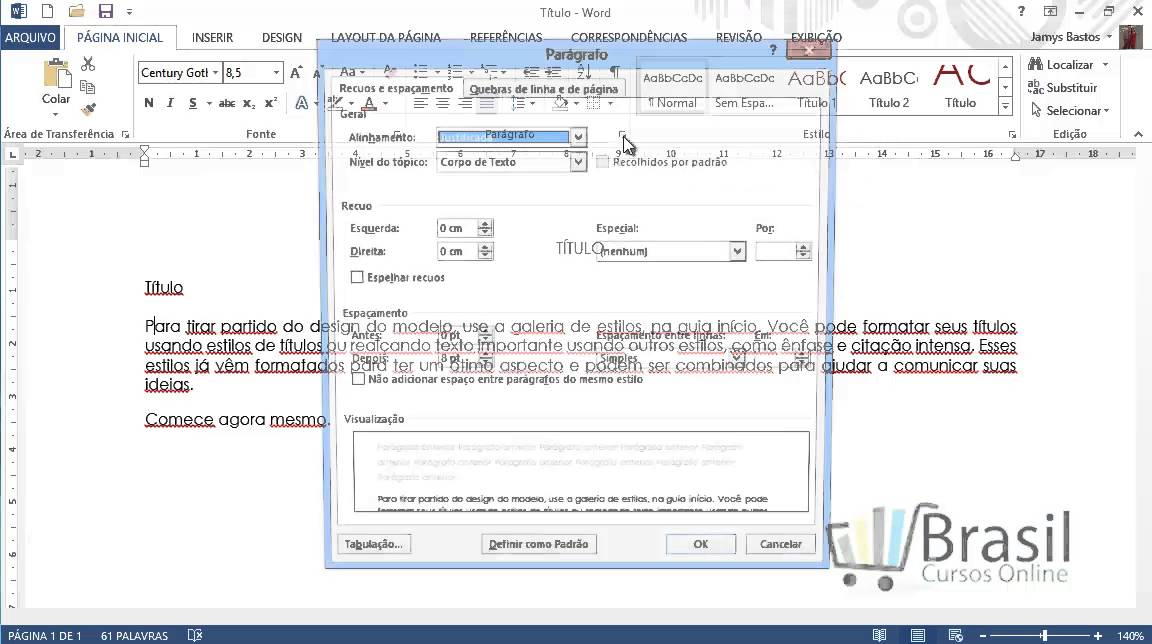Image resolution: width=1152 pixels, height=644 pixels.
Task: Click the open folder icon in quick access
Action: (x=76, y=11)
